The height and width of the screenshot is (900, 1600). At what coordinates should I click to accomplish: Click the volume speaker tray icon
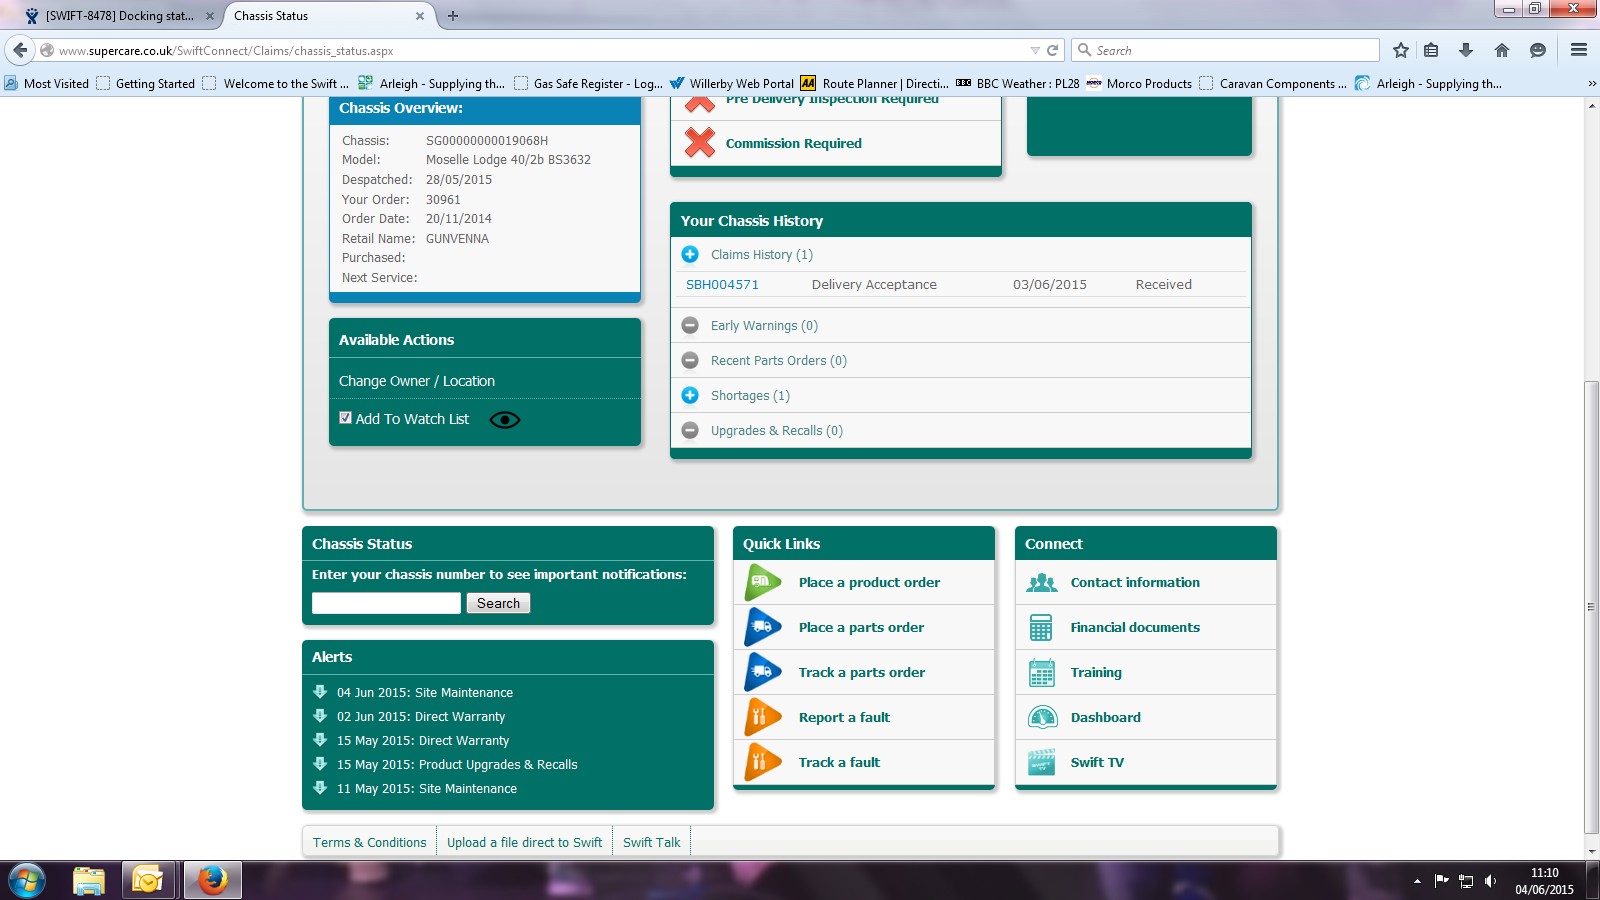[1490, 881]
